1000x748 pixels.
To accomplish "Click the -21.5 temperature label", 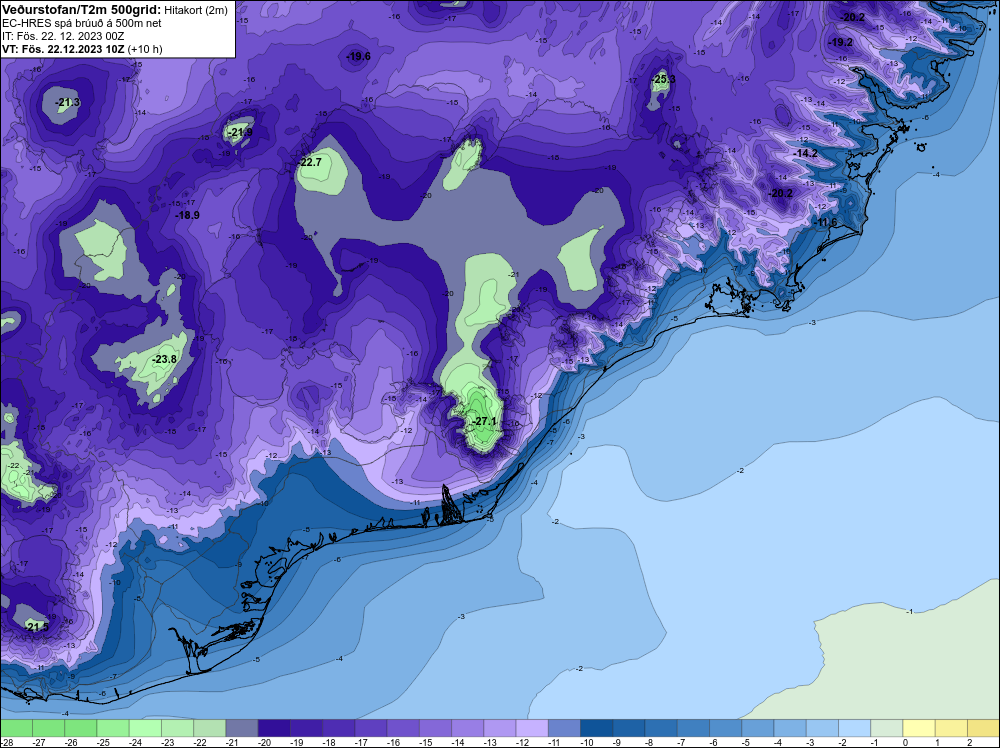I will 36,627.
